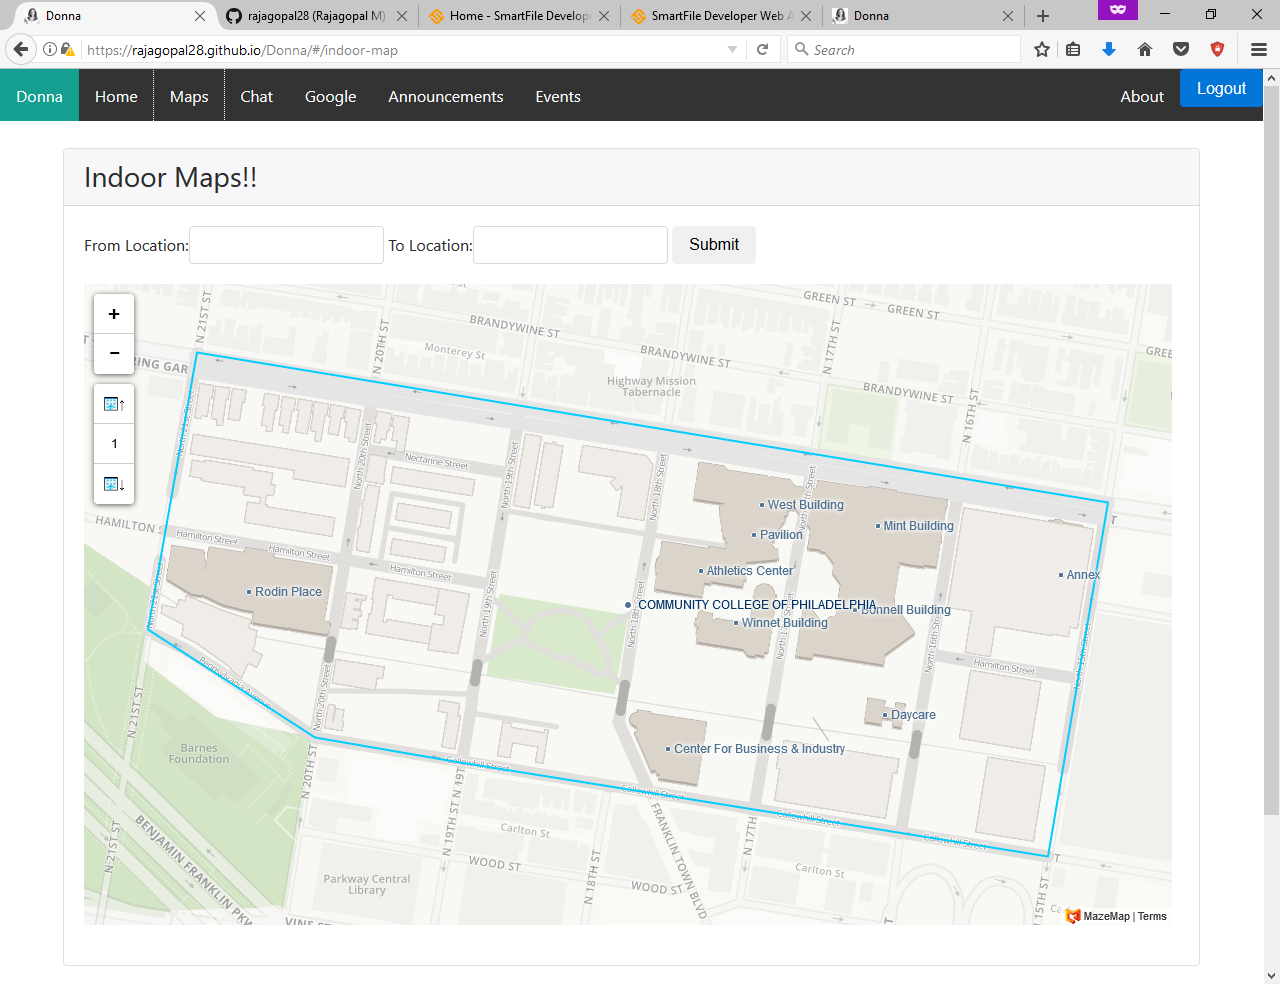The height and width of the screenshot is (984, 1280).
Task: Reload the current page
Action: point(762,49)
